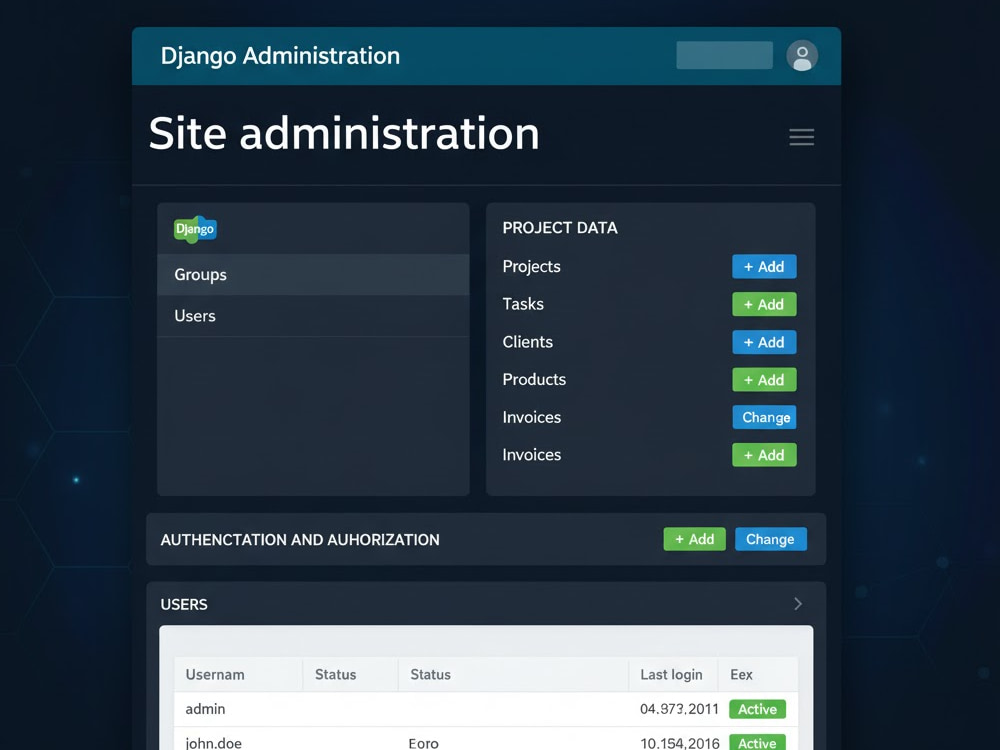Viewport: 1000px width, 750px height.
Task: Open the Products link
Action: 534,379
